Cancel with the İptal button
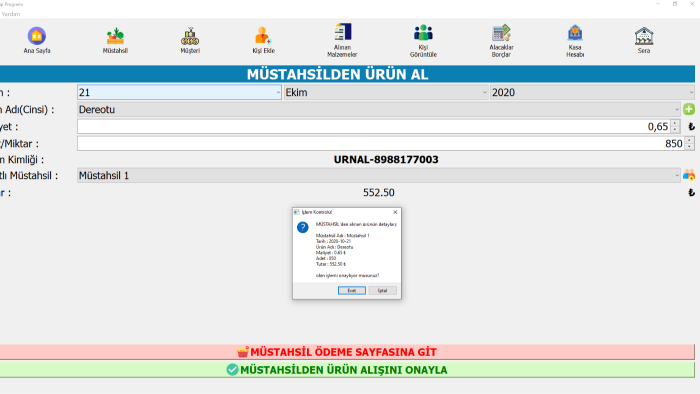Screen dimensions: 700x394 coord(383,290)
